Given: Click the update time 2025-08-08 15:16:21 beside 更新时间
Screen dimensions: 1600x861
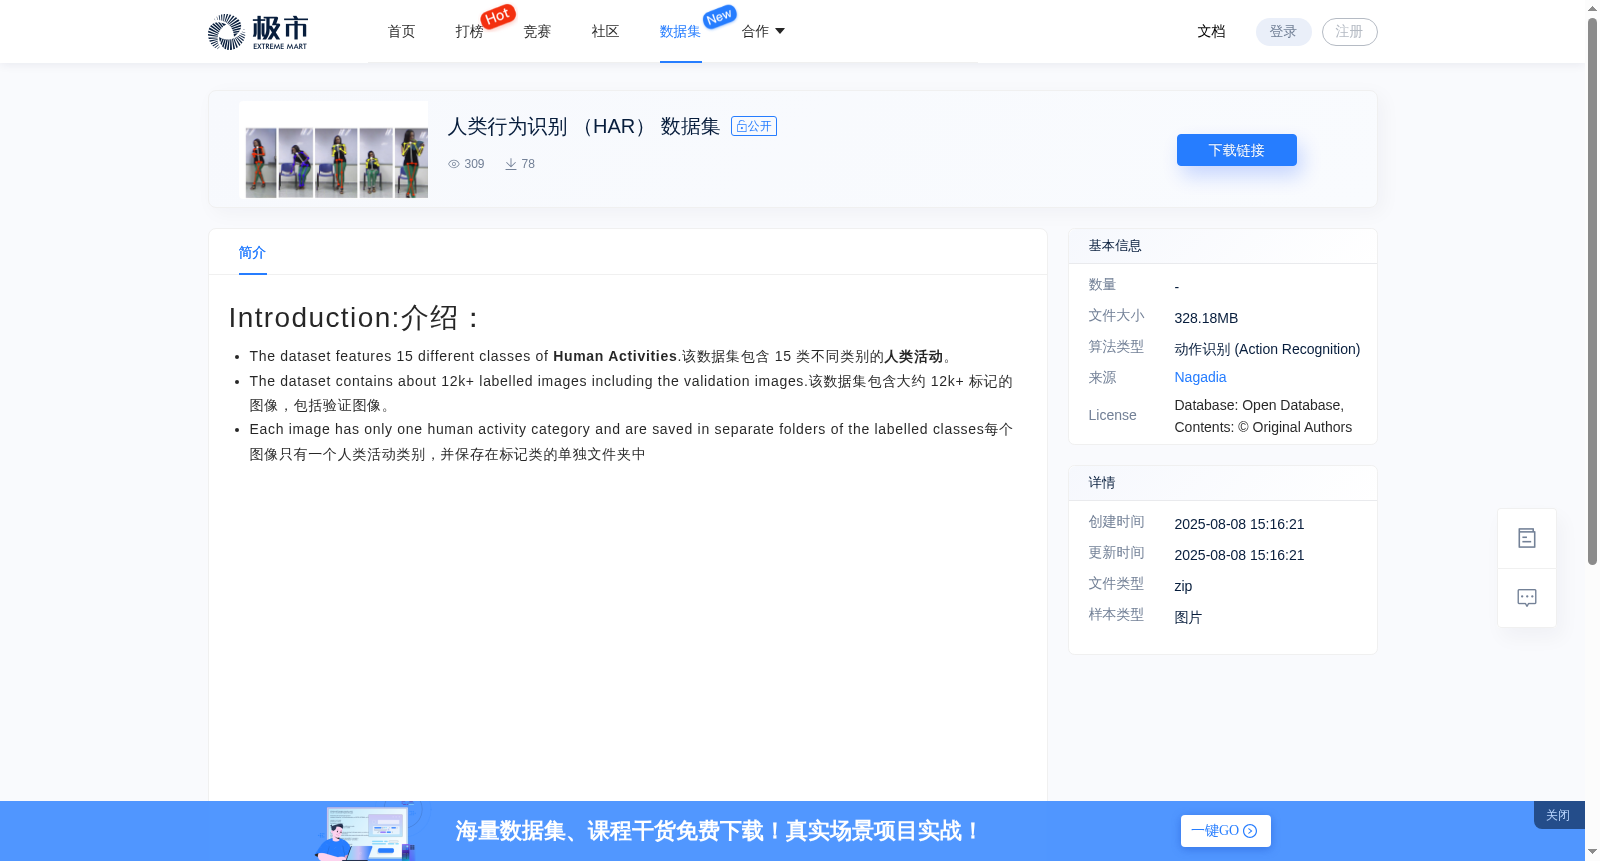Looking at the screenshot, I should [1239, 555].
